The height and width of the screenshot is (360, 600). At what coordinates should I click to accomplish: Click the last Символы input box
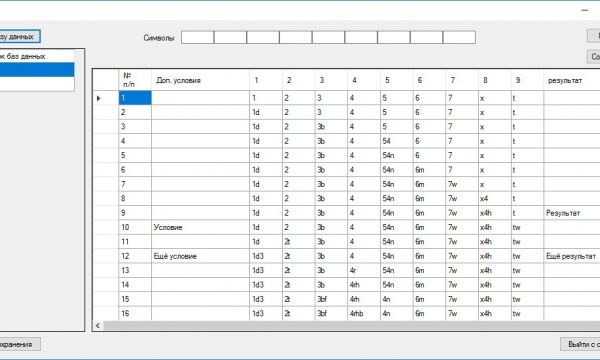click(x=459, y=37)
